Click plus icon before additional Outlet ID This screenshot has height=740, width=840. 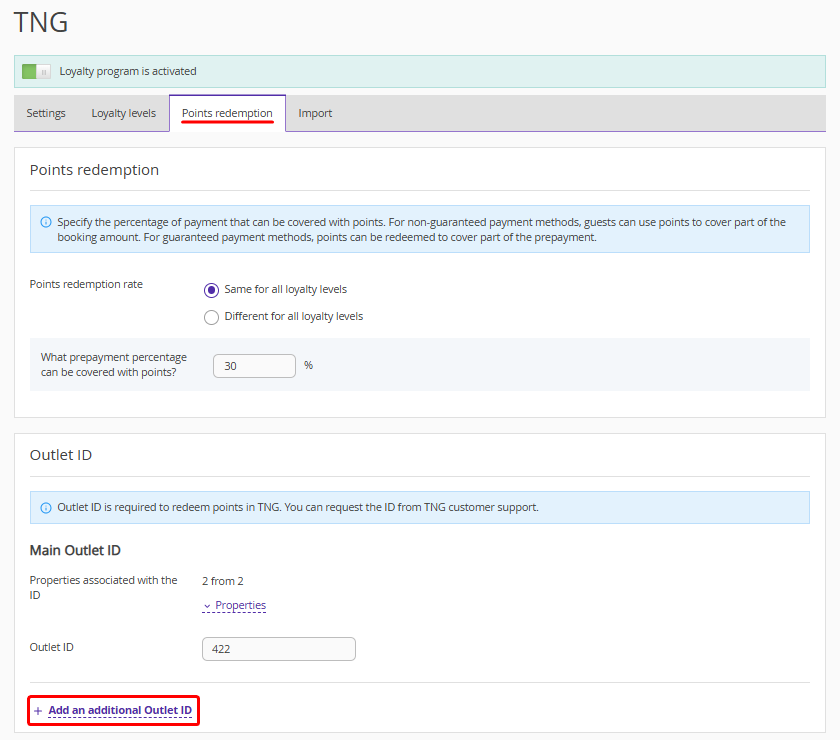click(x=38, y=711)
